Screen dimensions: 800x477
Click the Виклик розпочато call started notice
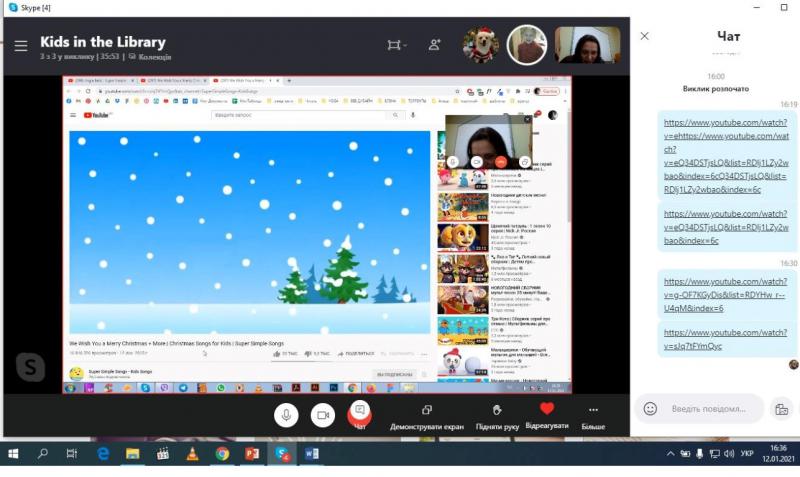(716, 89)
